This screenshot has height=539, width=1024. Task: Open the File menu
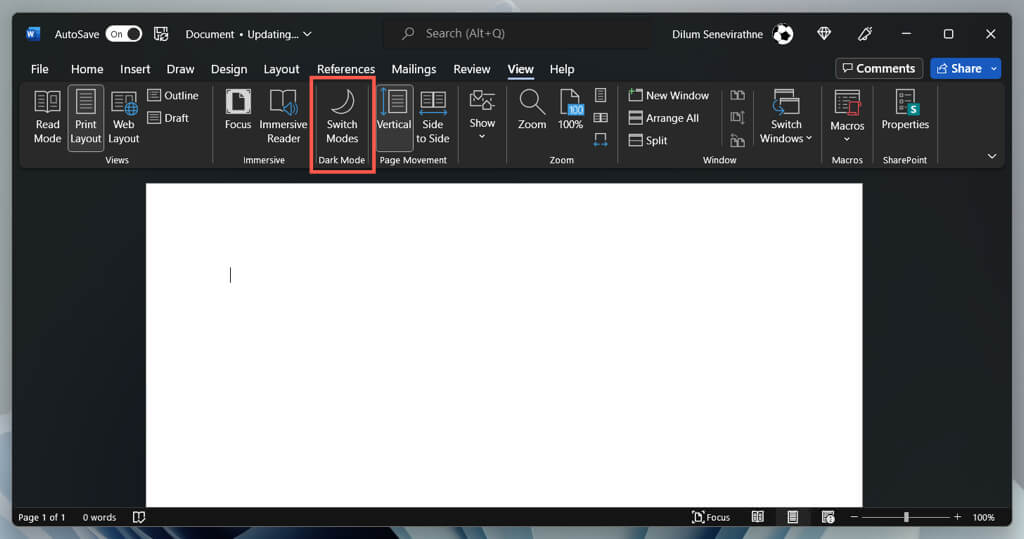tap(40, 69)
